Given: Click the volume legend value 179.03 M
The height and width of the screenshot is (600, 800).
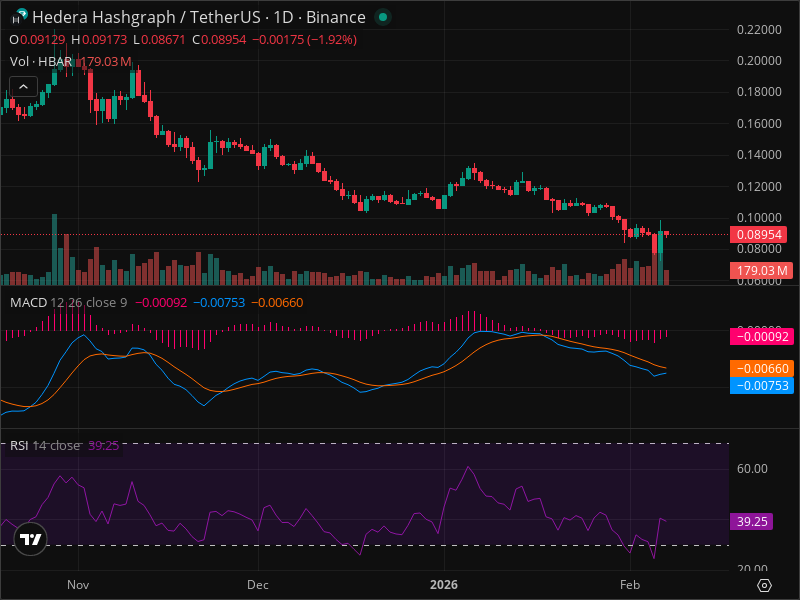Looking at the screenshot, I should coord(106,62).
